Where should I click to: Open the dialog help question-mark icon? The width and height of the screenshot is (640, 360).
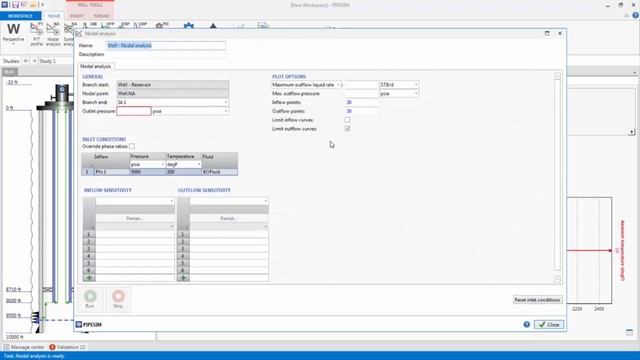(527, 324)
